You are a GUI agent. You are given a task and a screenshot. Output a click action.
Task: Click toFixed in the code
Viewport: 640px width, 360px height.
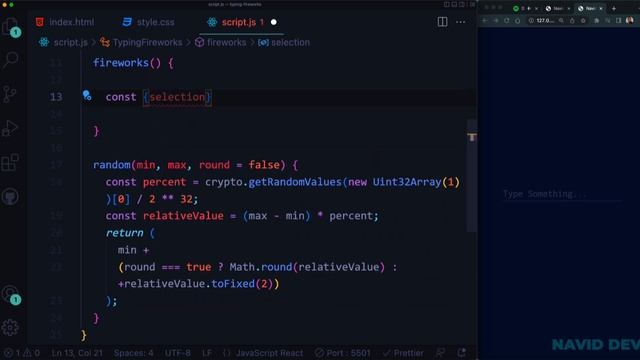coord(233,284)
